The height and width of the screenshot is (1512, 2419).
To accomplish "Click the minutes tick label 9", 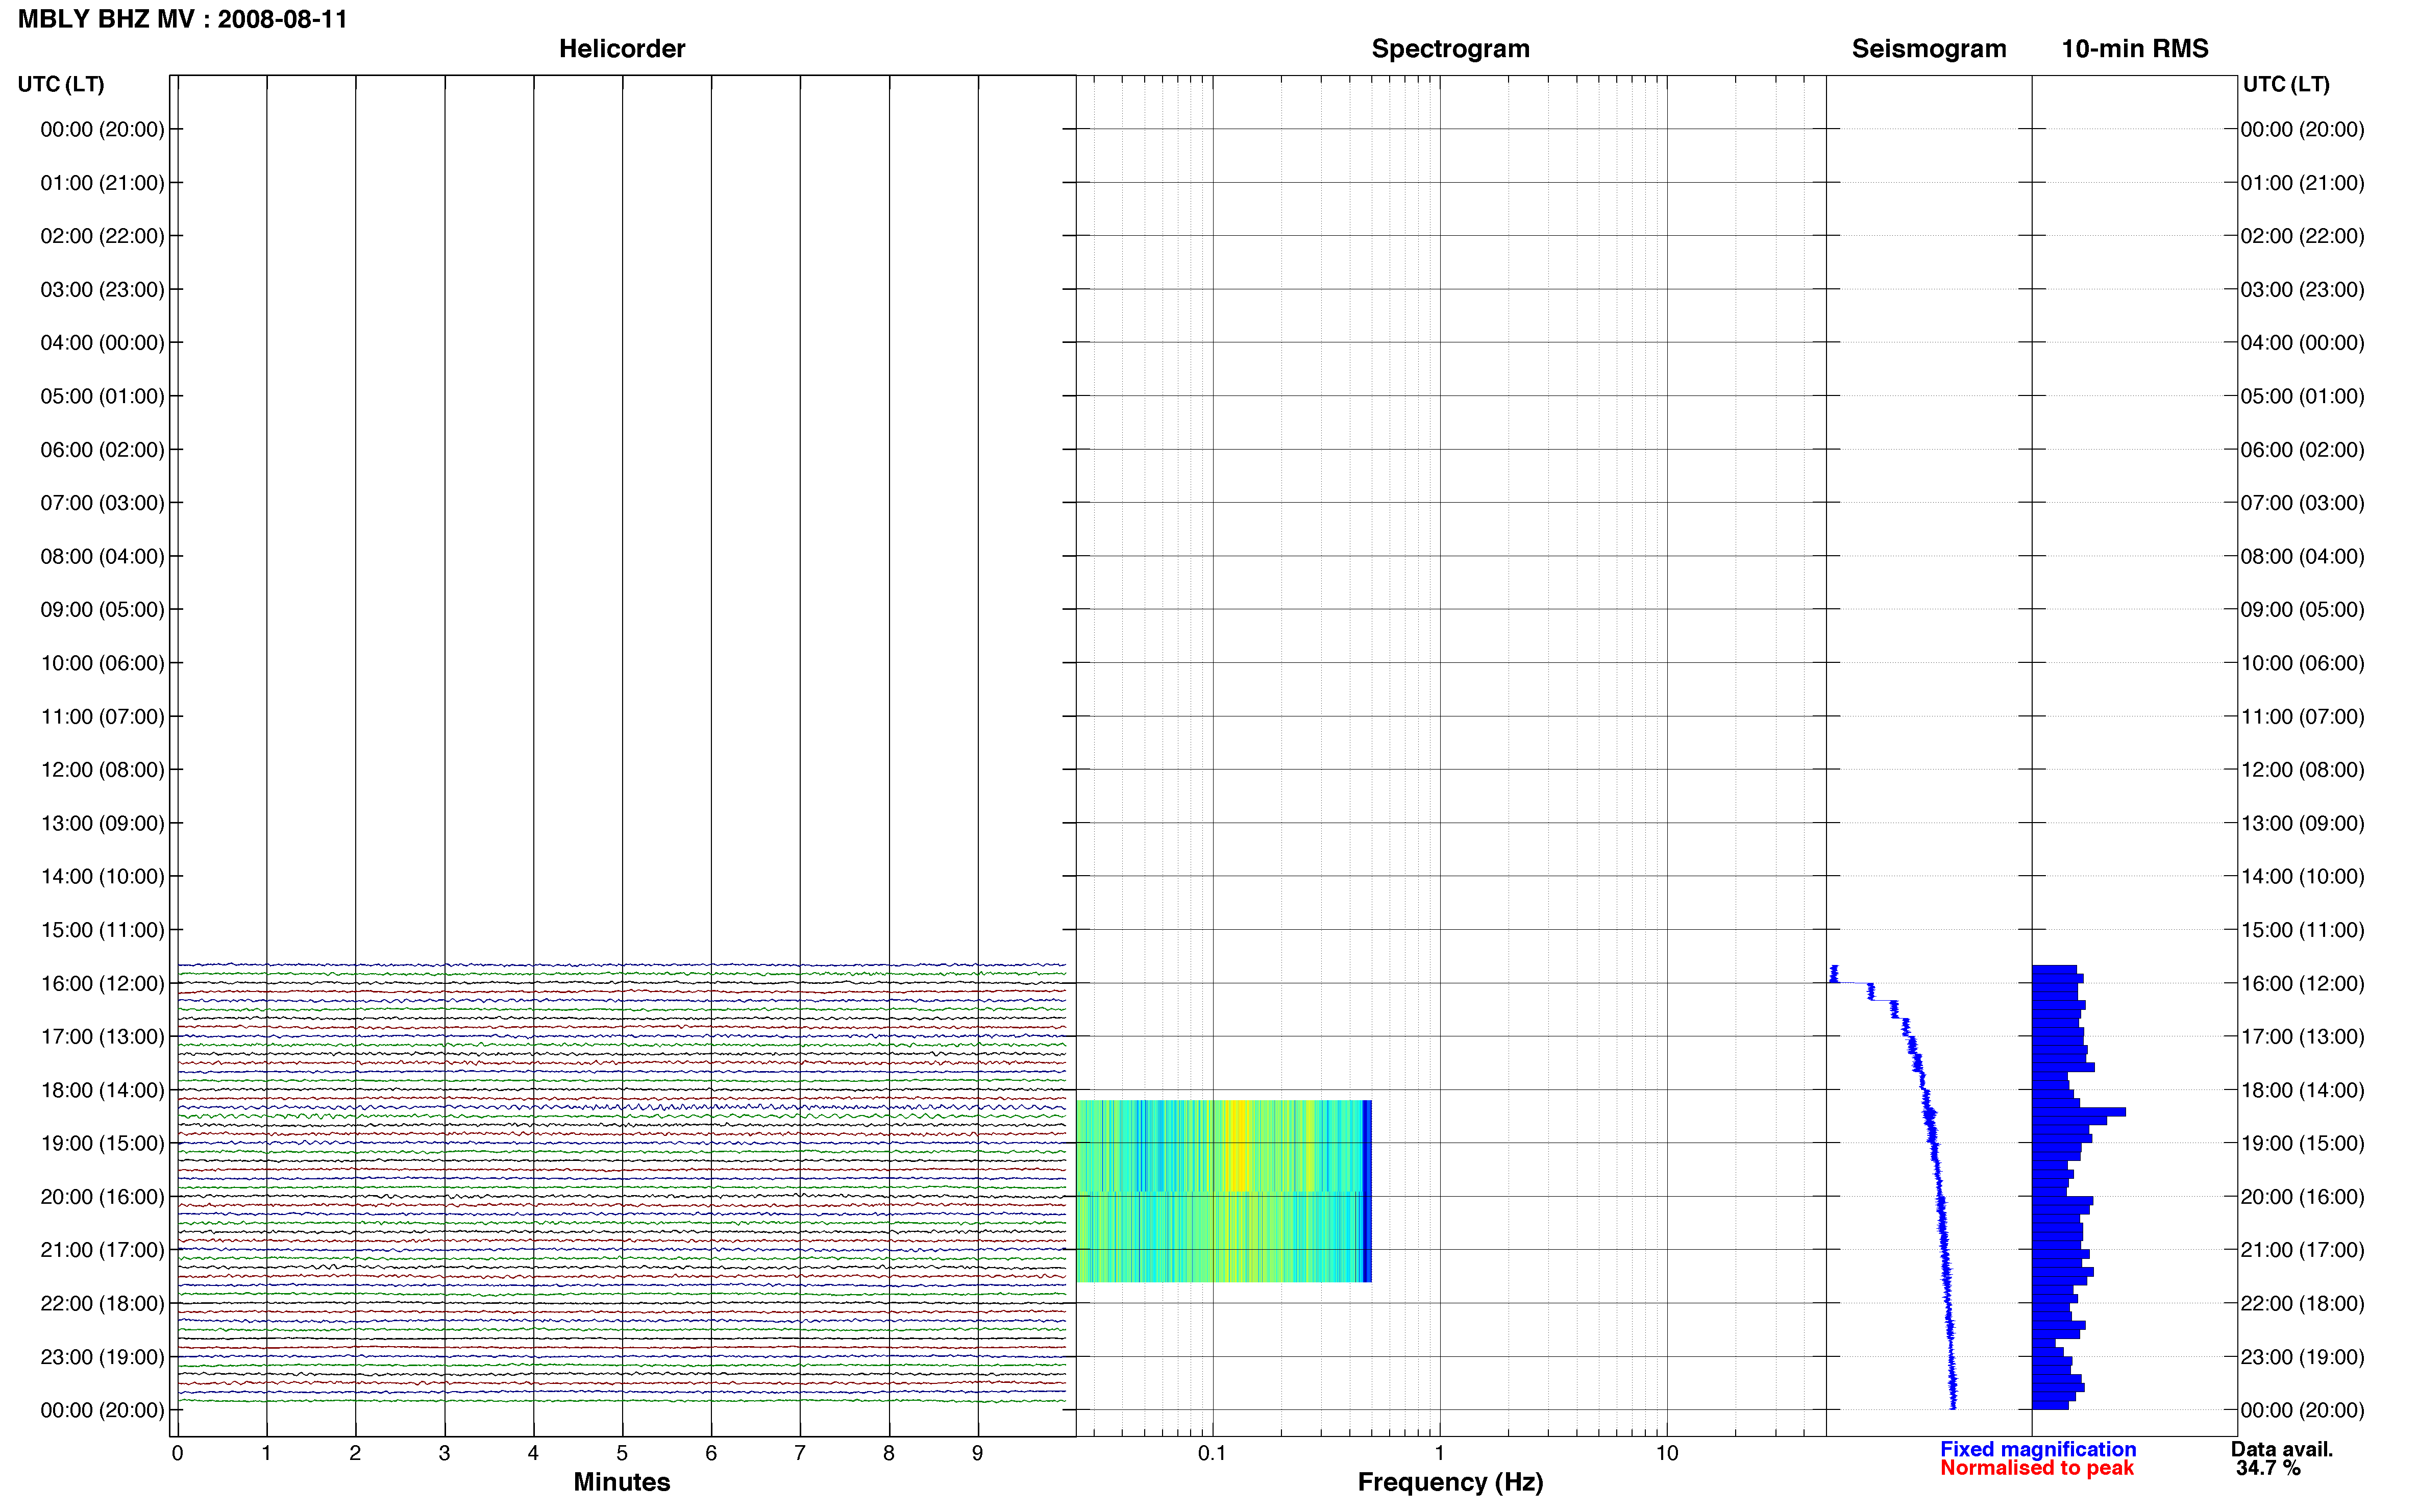I will (x=978, y=1453).
